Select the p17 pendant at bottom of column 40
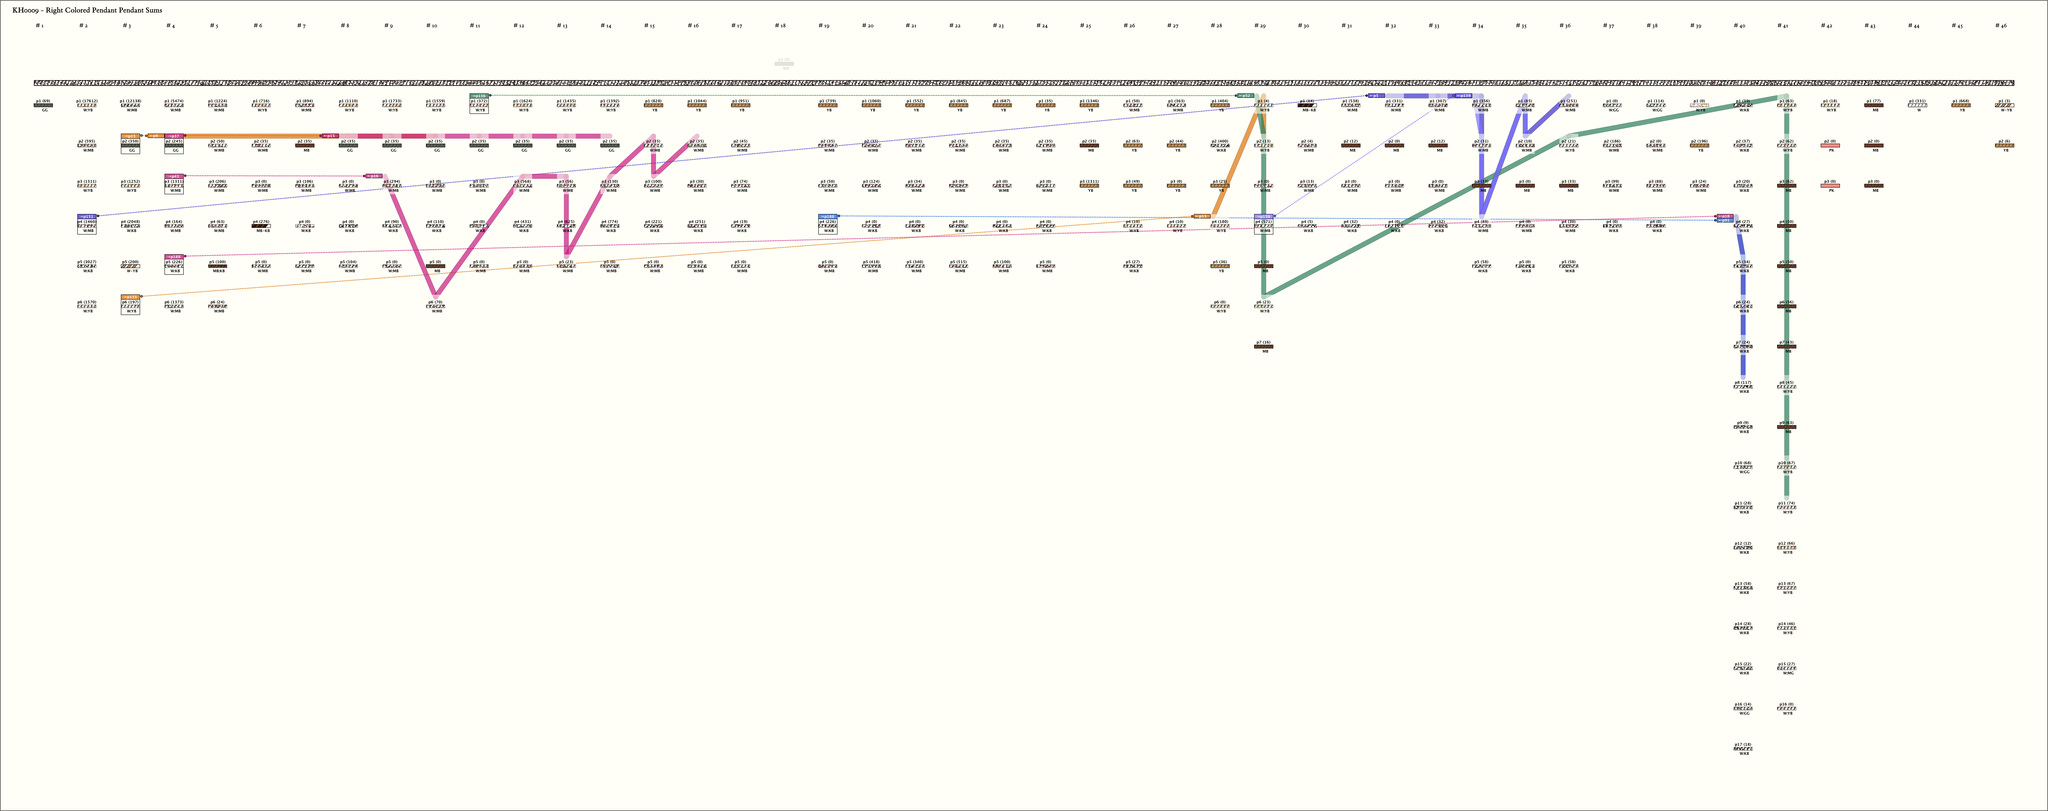The image size is (2048, 811). [1743, 748]
